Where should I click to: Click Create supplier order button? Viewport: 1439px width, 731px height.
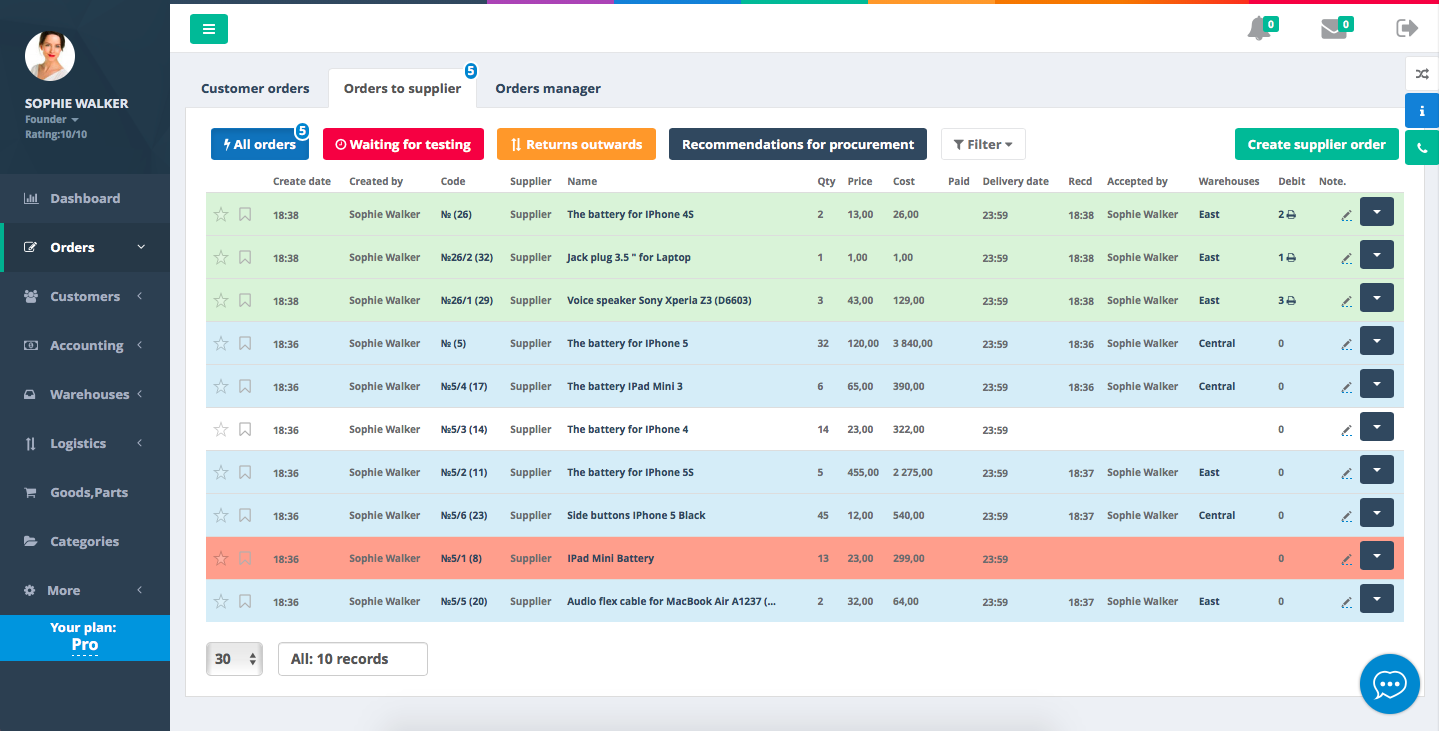pyautogui.click(x=1316, y=144)
